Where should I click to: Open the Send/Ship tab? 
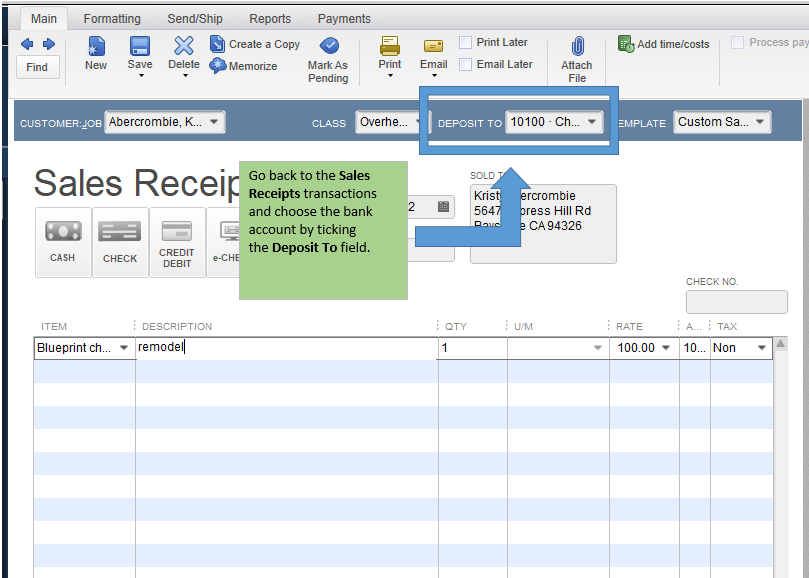195,19
